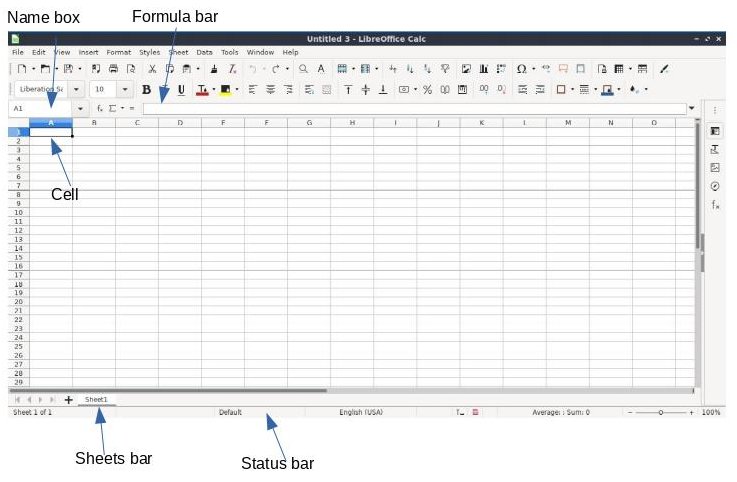Open the Font Color palette arrow

point(214,89)
